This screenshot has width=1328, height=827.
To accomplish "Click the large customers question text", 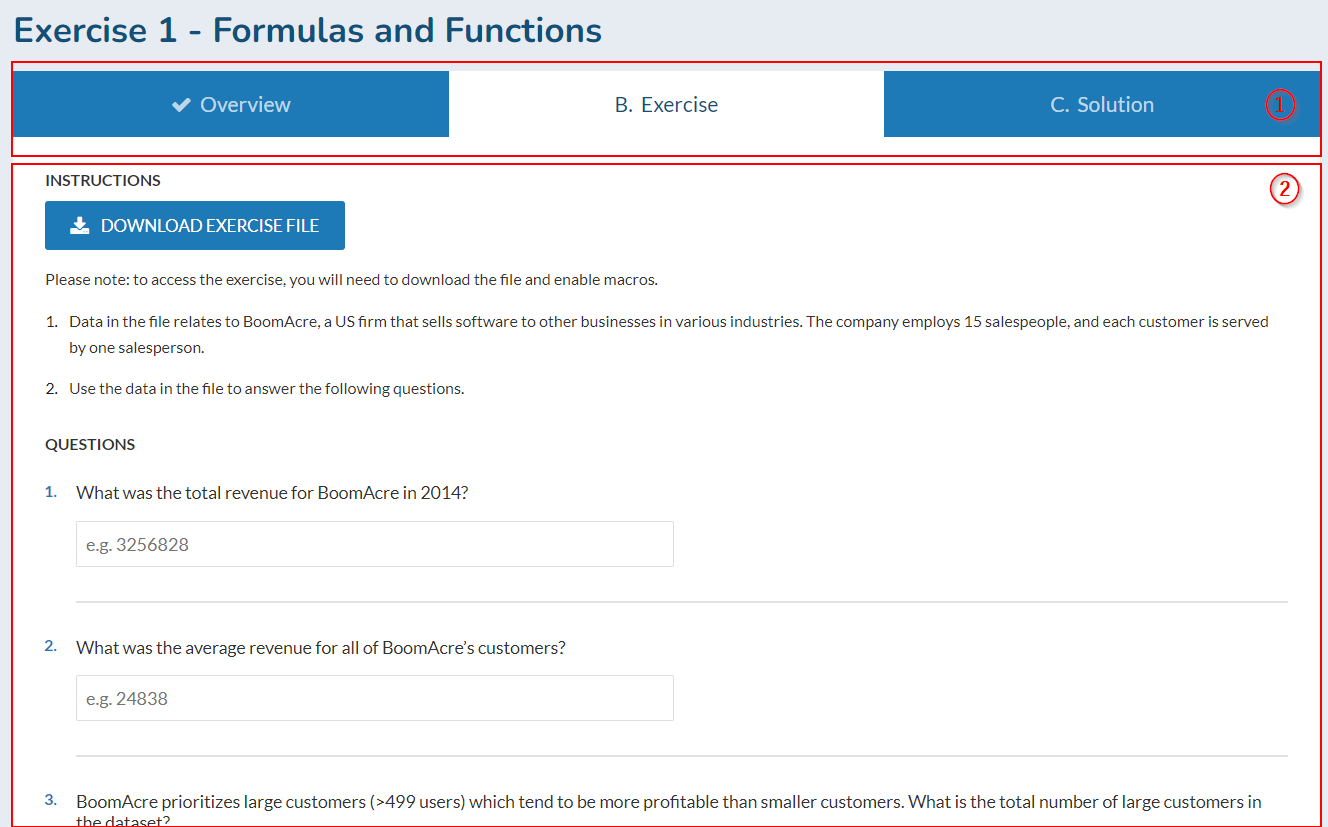I will pyautogui.click(x=668, y=802).
